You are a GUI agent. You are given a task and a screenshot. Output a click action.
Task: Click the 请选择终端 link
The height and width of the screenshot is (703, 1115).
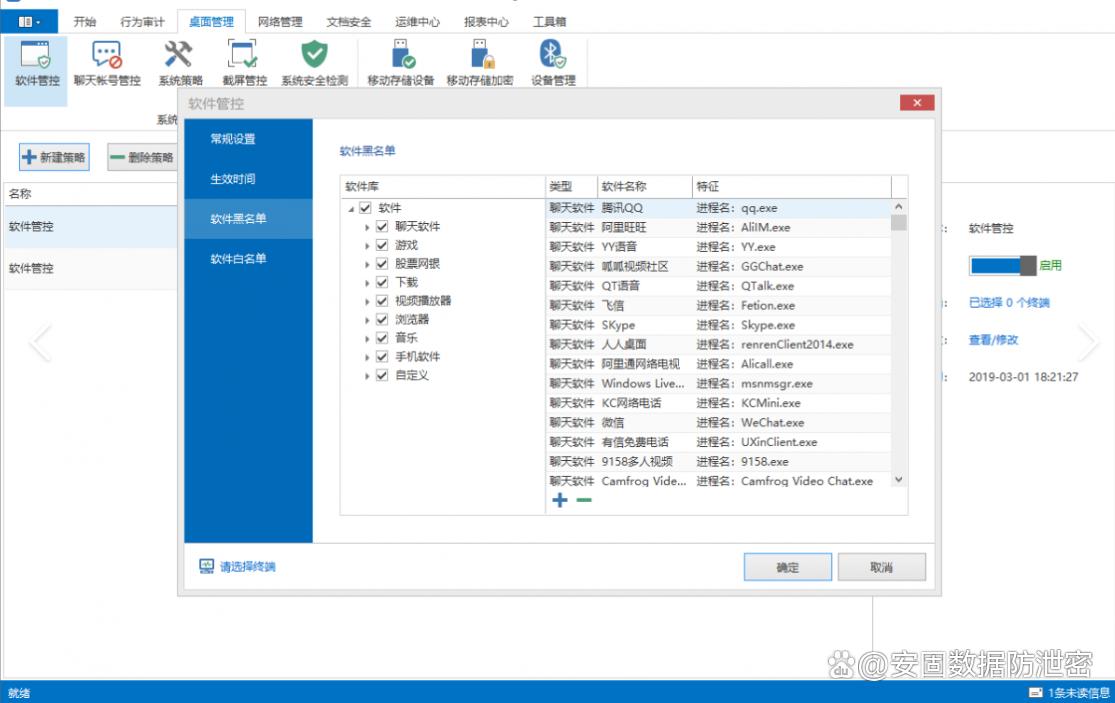(246, 567)
